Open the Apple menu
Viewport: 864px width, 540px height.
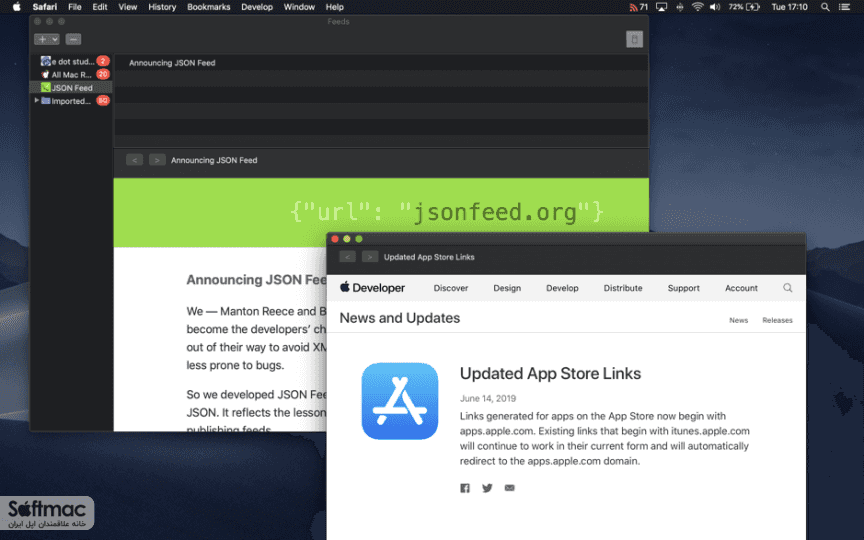pyautogui.click(x=17, y=7)
